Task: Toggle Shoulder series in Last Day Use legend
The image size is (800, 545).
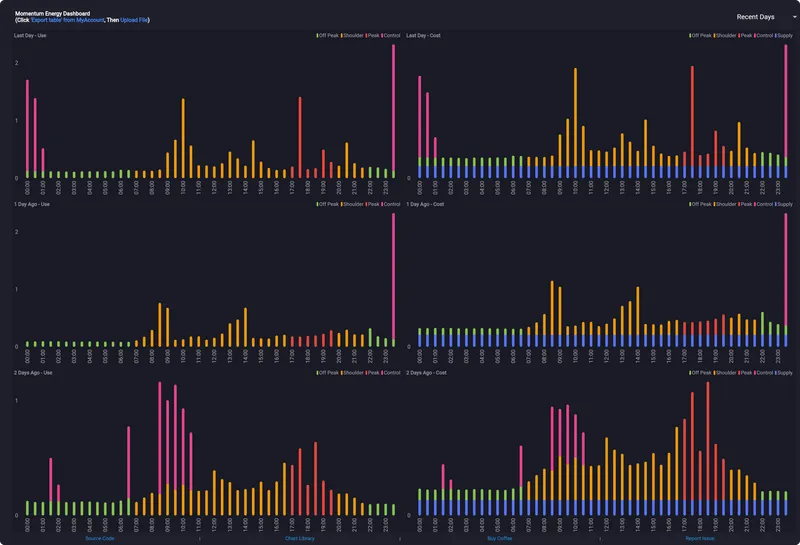Action: [x=355, y=36]
